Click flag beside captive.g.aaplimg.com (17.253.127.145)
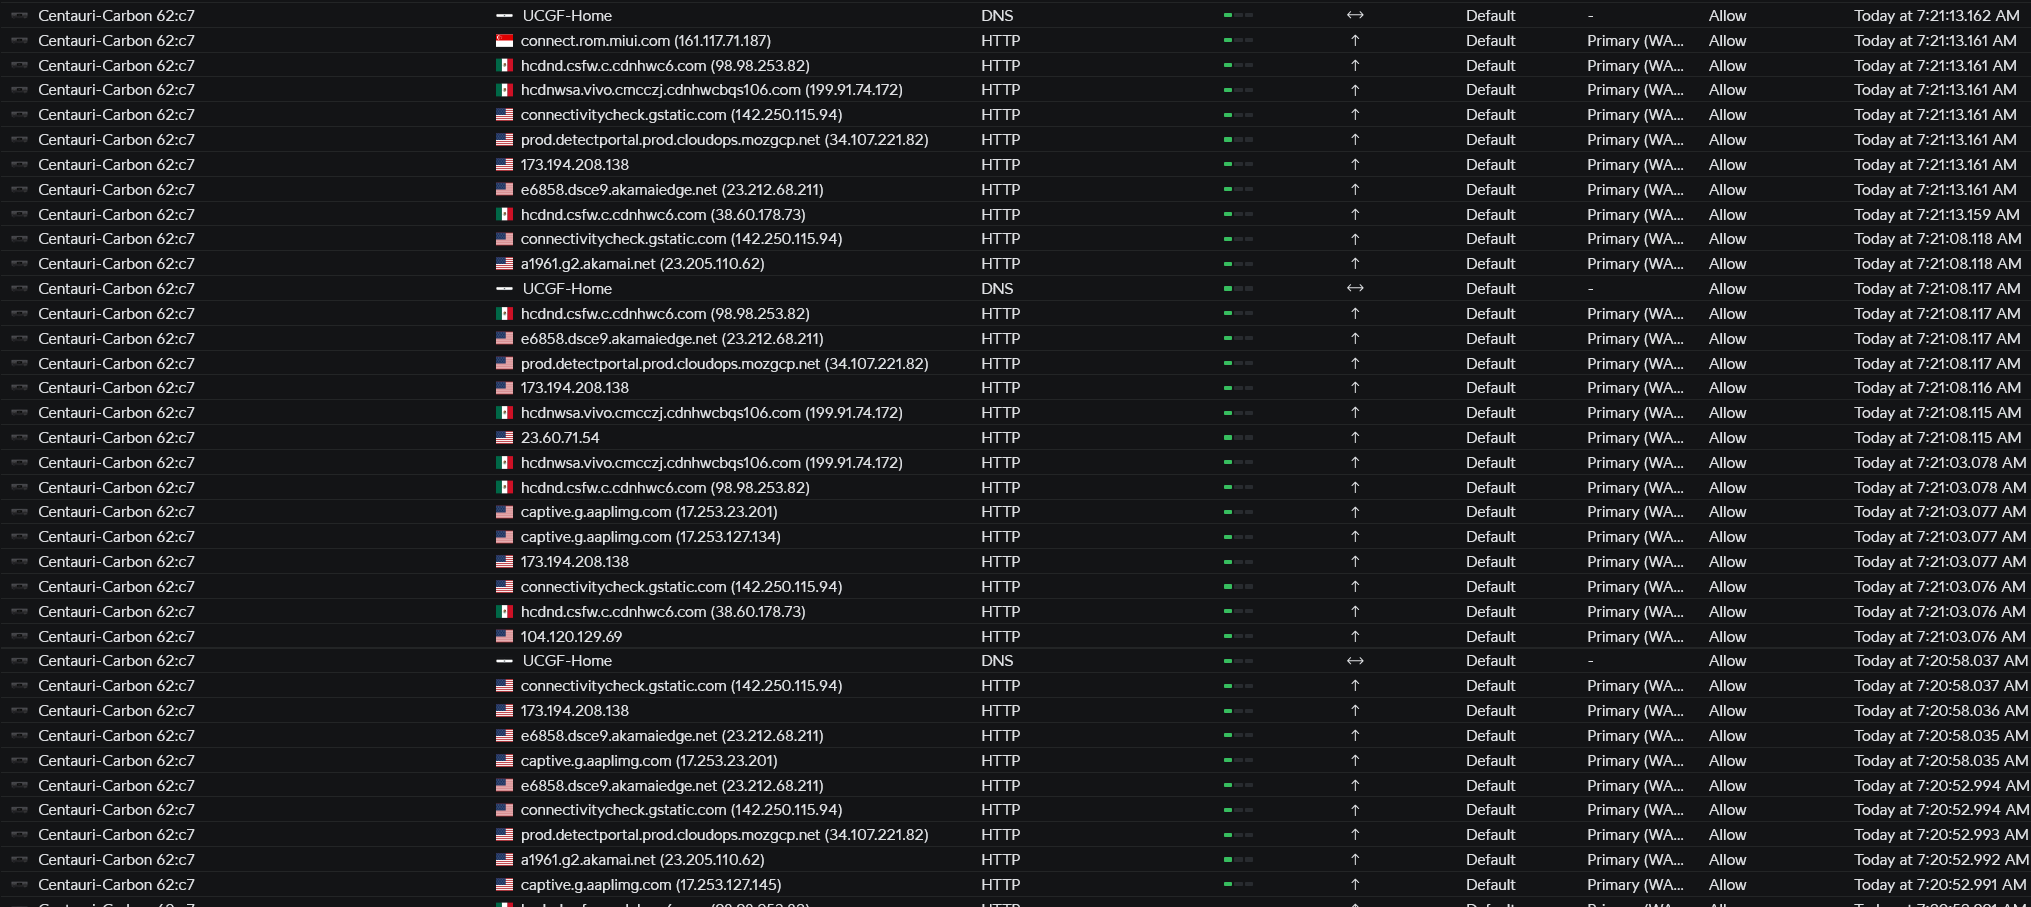Image resolution: width=2031 pixels, height=907 pixels. pyautogui.click(x=504, y=885)
